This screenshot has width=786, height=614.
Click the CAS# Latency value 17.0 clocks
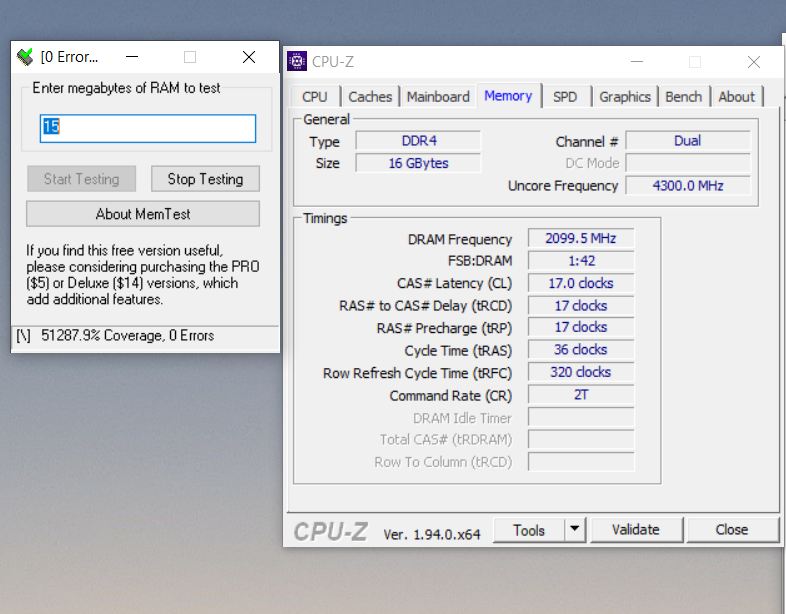click(581, 283)
